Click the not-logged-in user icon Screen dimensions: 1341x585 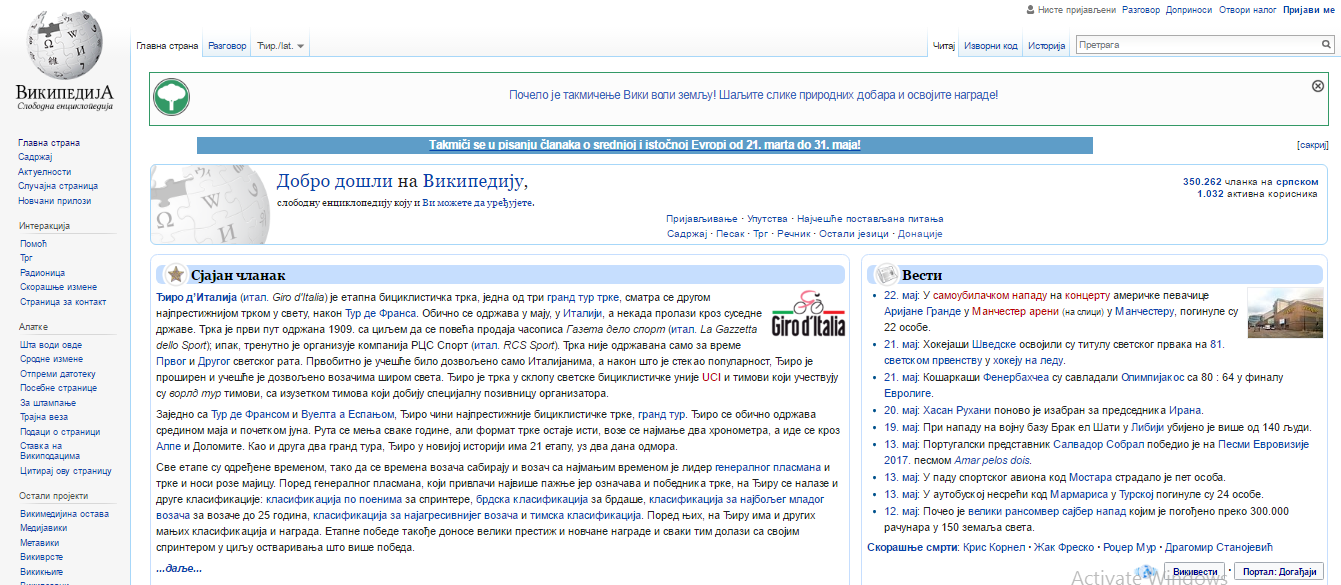coord(1031,10)
